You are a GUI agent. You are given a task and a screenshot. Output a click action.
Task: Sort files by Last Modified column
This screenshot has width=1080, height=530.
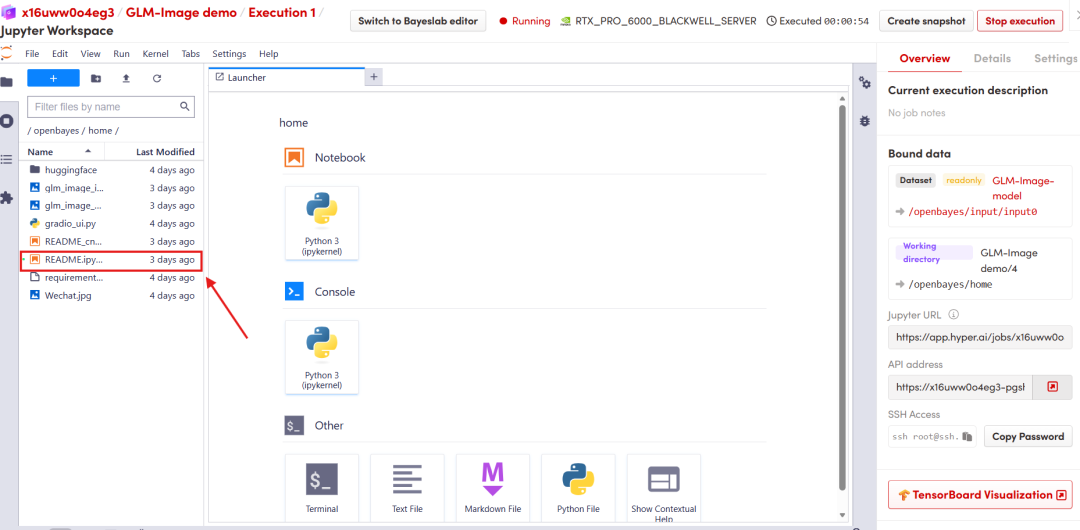[x=165, y=152]
